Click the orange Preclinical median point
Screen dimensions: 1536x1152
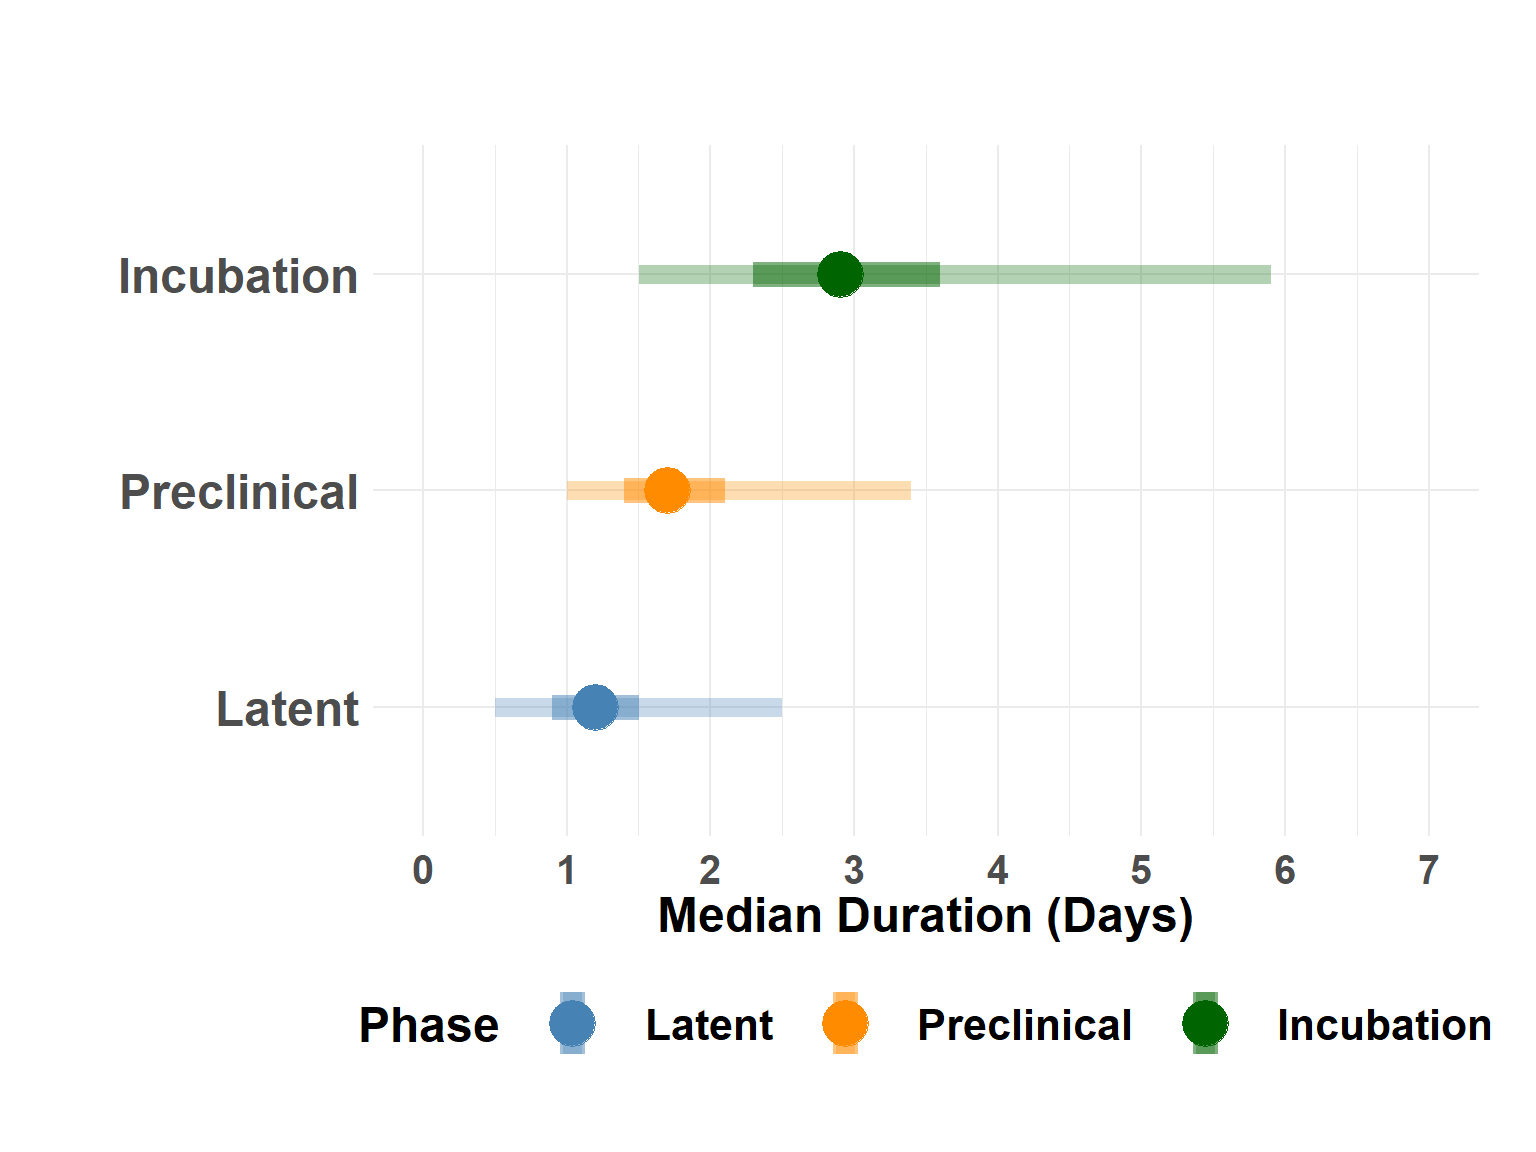tap(667, 490)
